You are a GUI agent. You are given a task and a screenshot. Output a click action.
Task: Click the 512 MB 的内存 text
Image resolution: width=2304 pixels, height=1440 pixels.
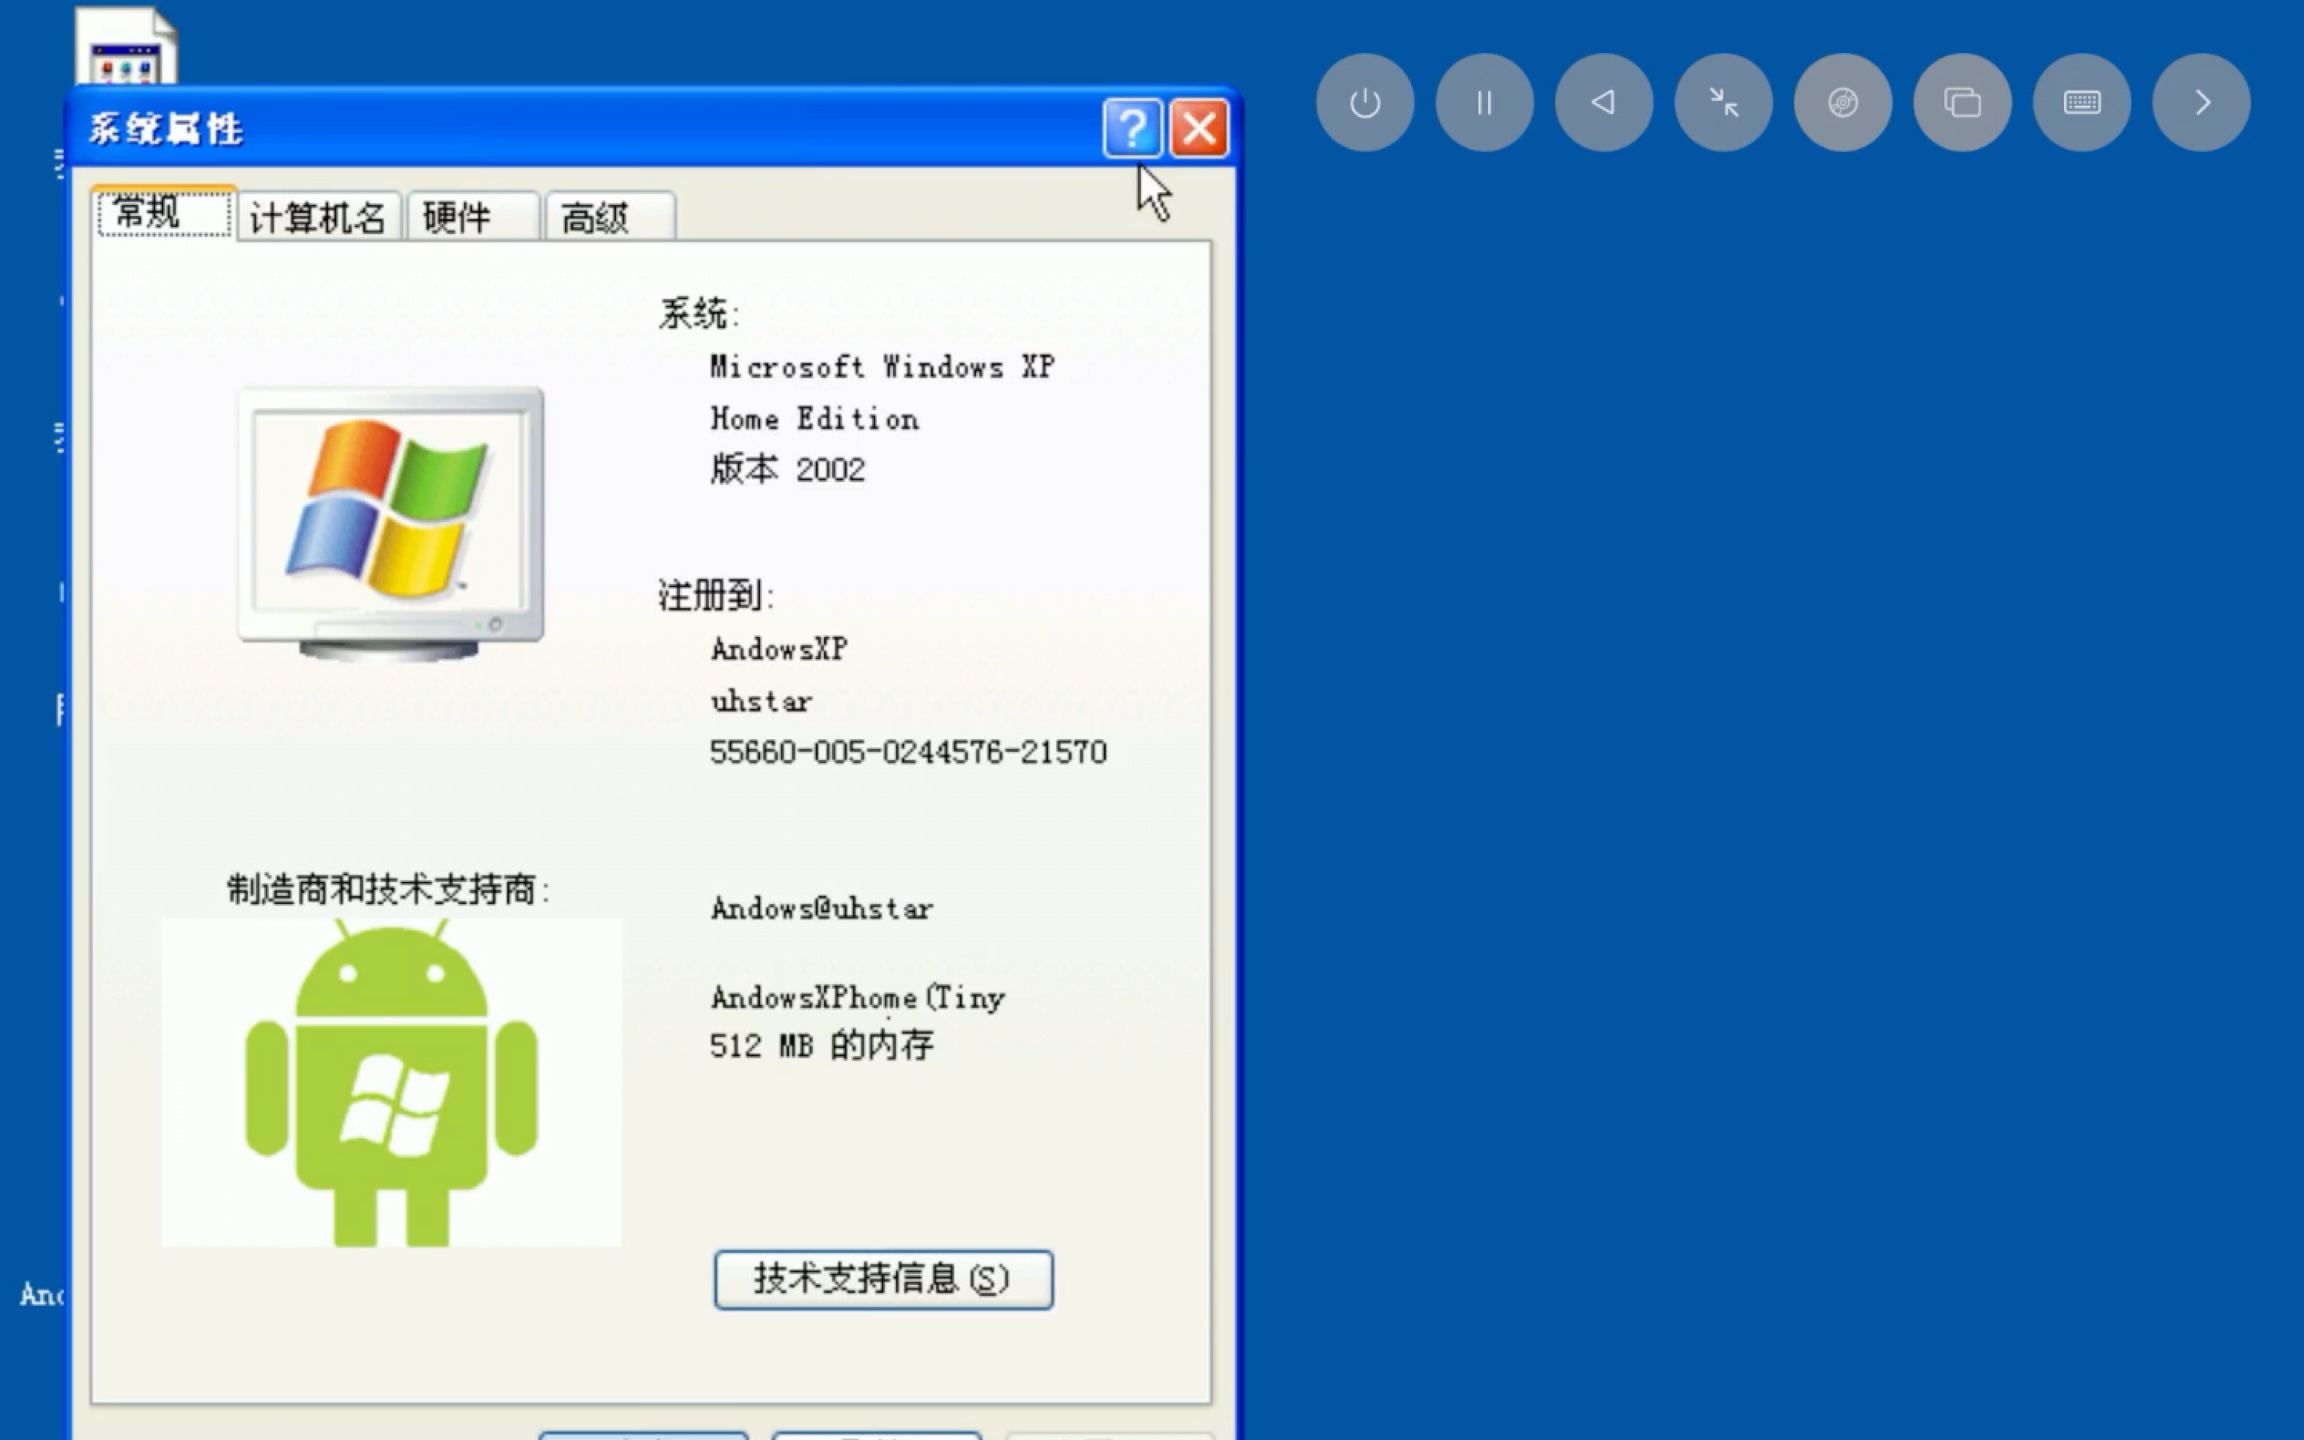click(x=821, y=1046)
